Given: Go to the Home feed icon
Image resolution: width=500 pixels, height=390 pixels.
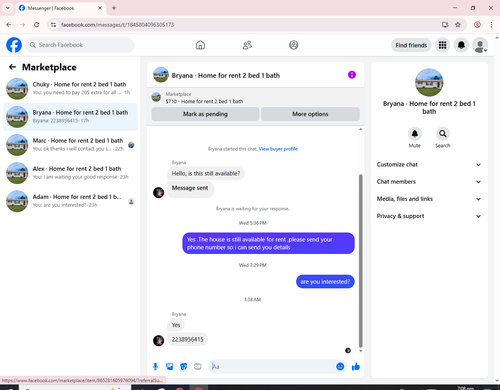Looking at the screenshot, I should (200, 45).
